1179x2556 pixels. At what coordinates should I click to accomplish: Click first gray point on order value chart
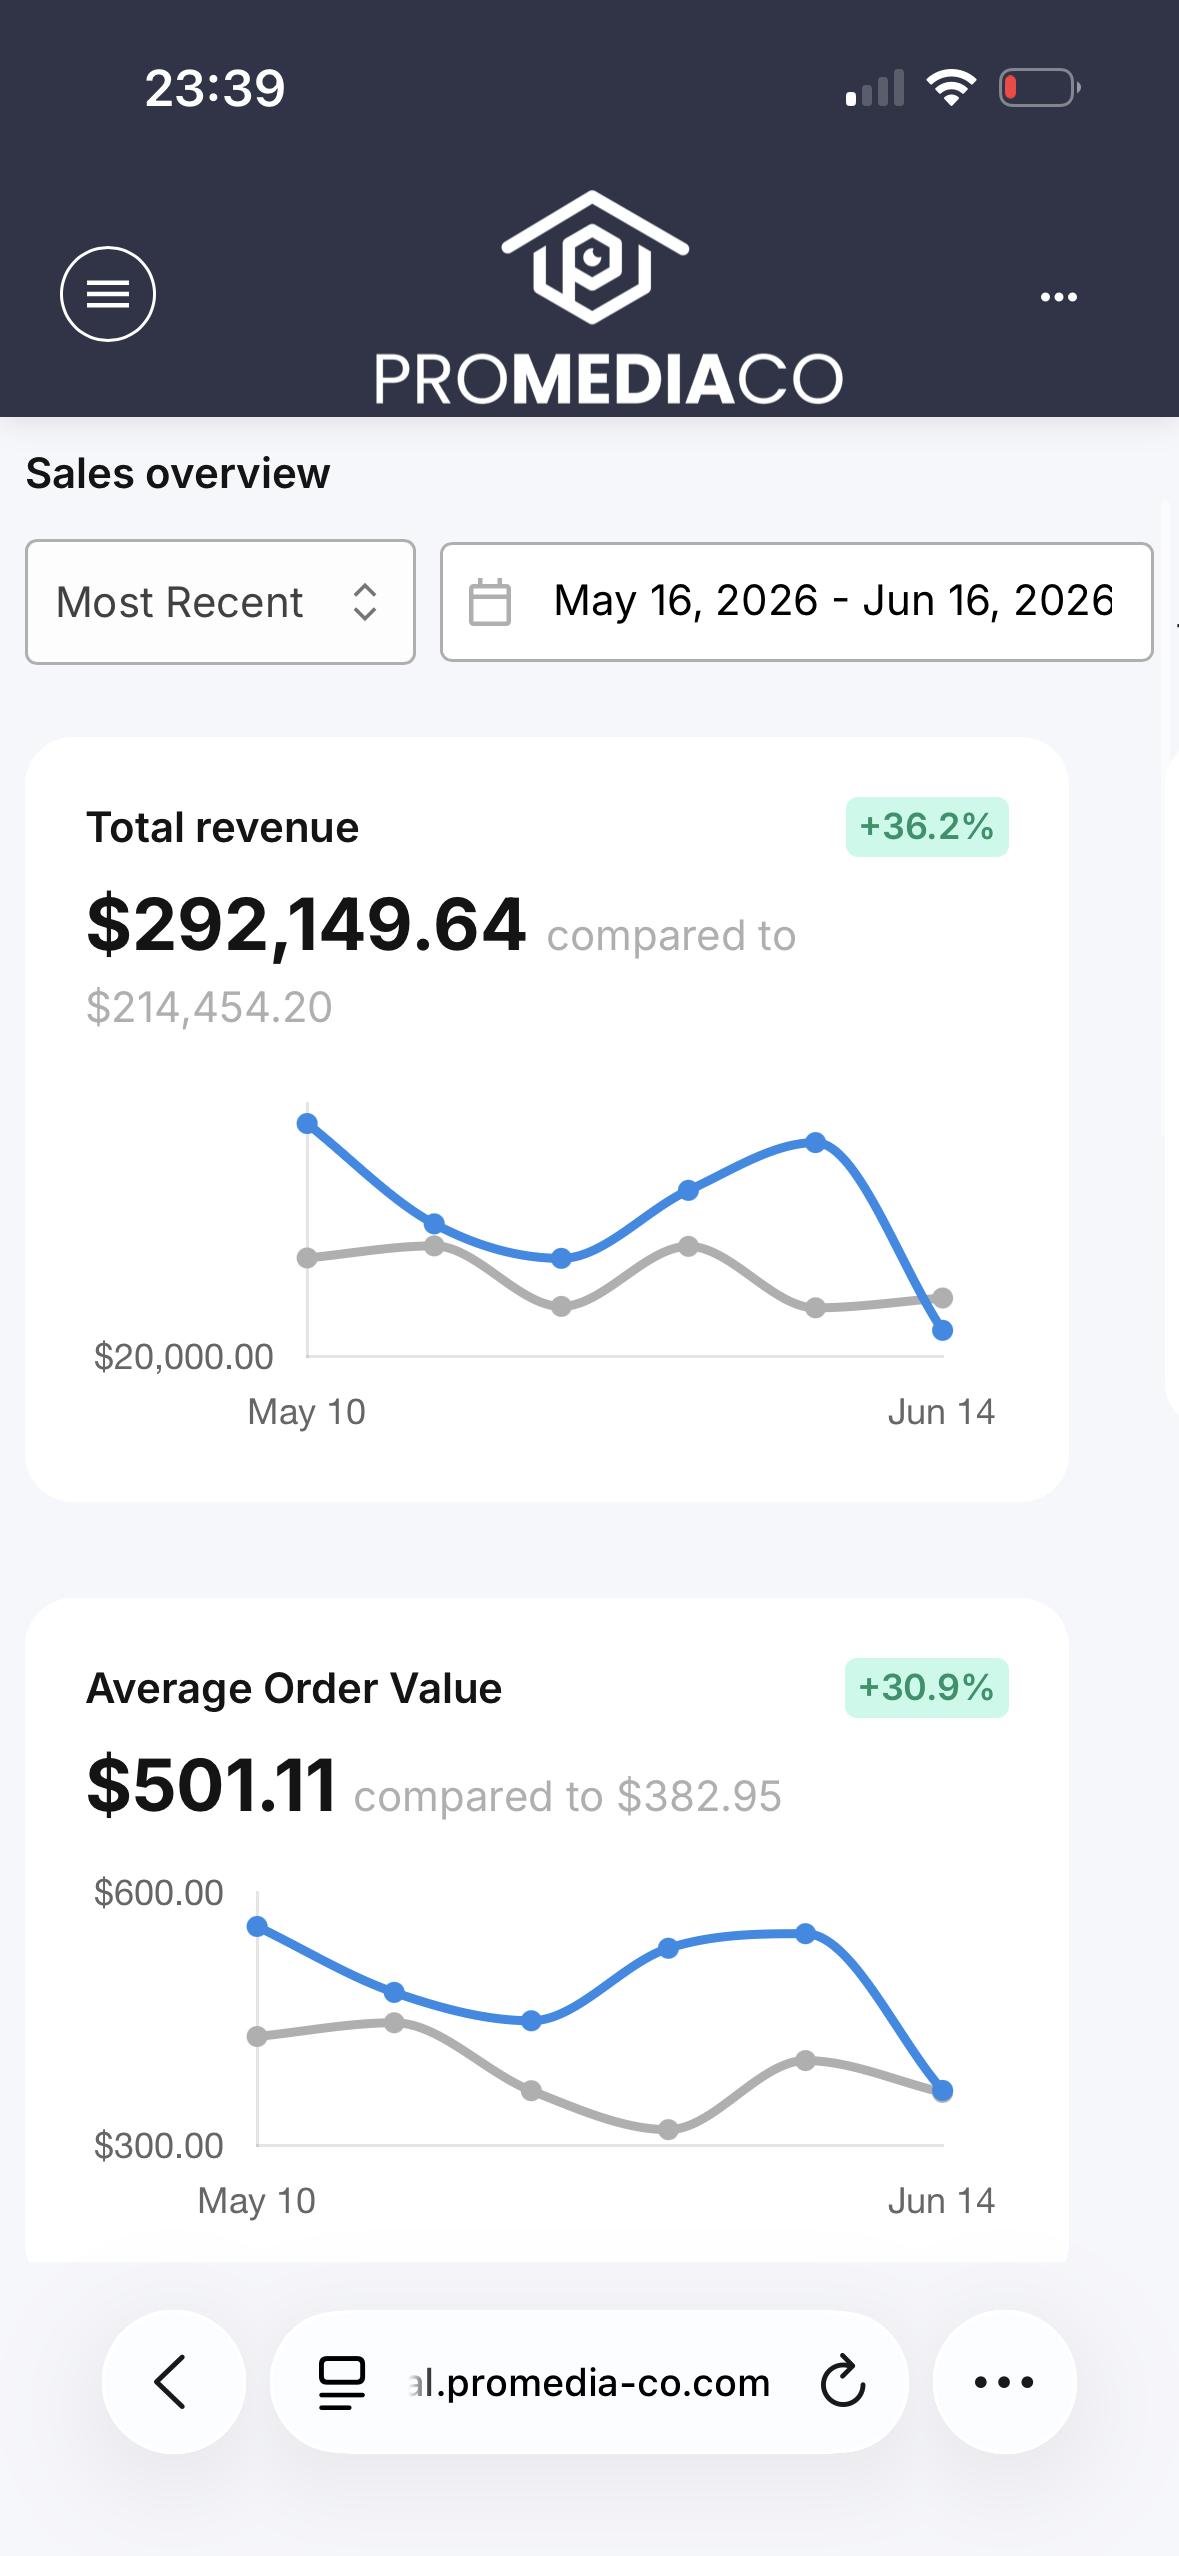(x=257, y=2036)
